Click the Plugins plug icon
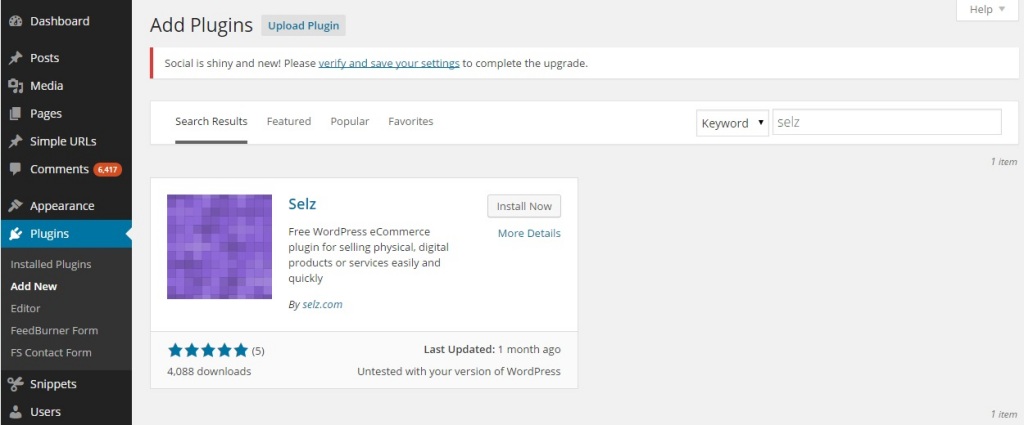Image resolution: width=1024 pixels, height=425 pixels. [16, 234]
